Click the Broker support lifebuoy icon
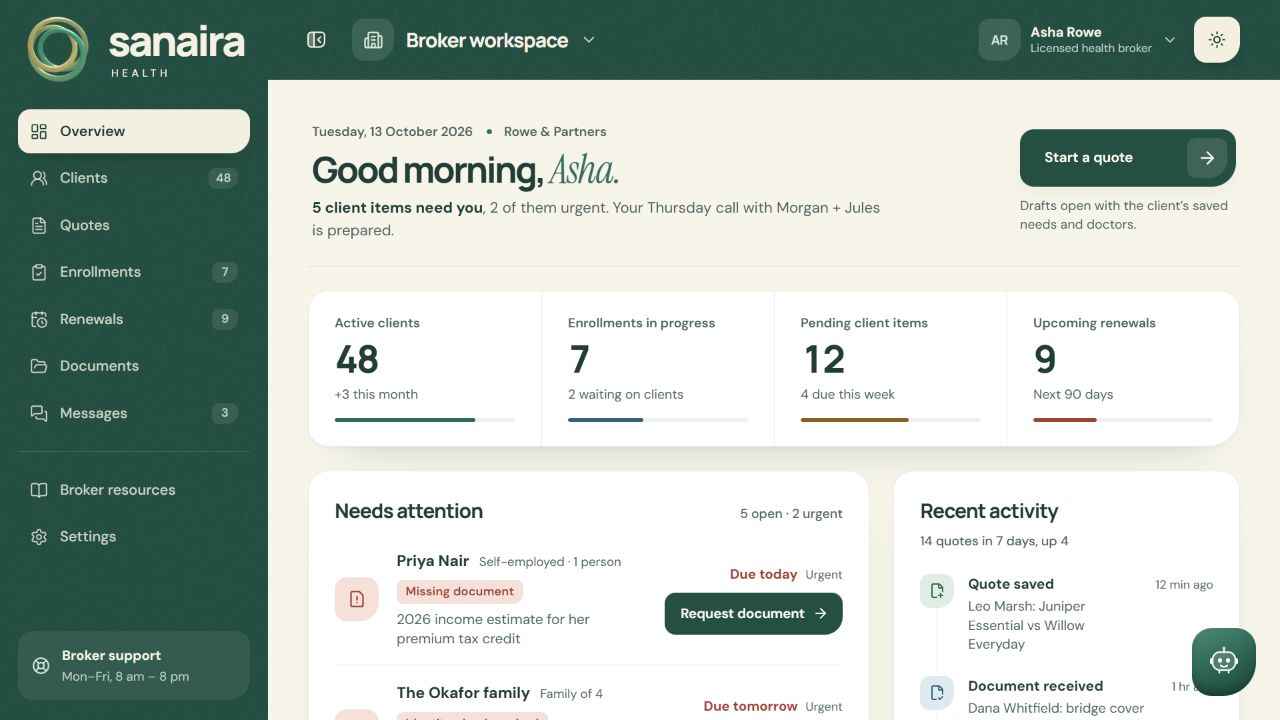Viewport: 1280px width, 720px height. [41, 666]
